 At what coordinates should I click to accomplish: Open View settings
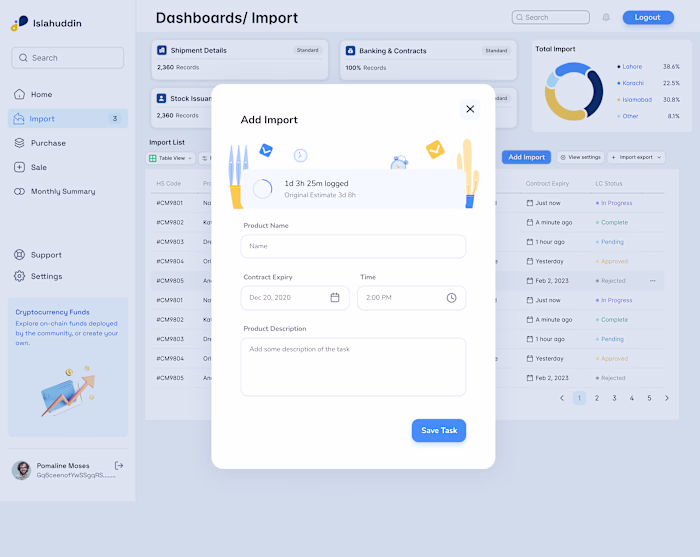tap(580, 157)
